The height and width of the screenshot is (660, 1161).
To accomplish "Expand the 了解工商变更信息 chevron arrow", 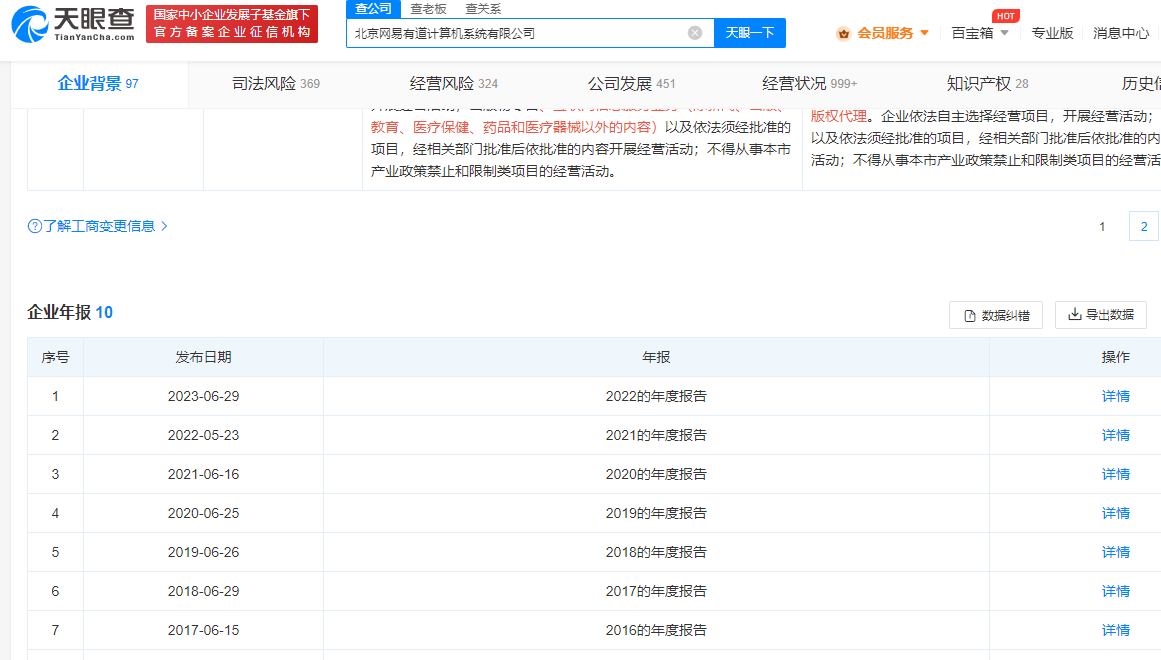I will [164, 227].
